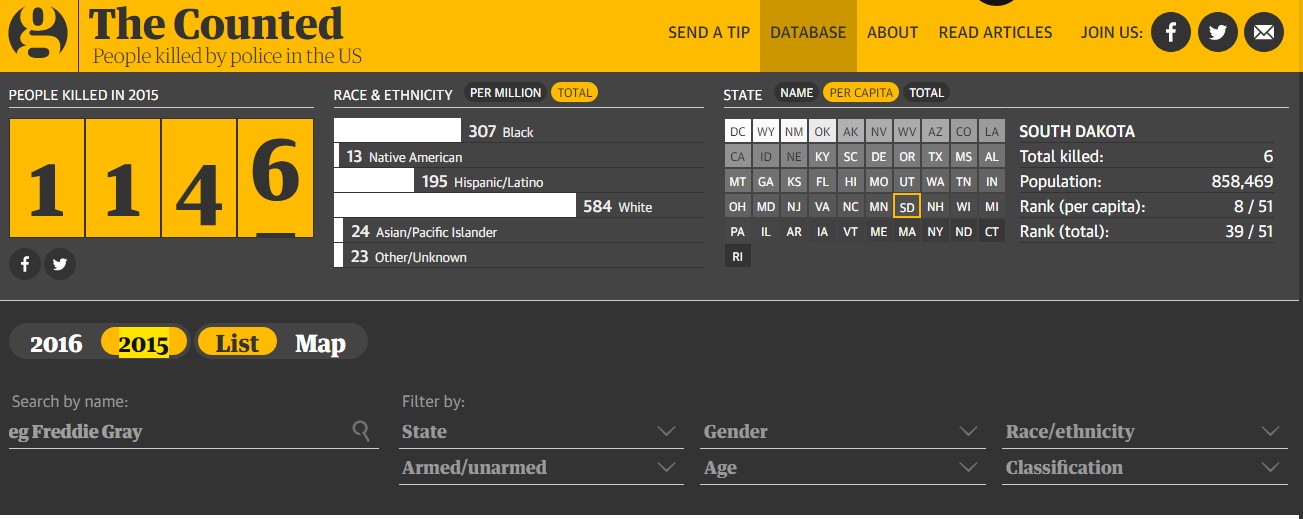Screen dimensions: 1303x519
Task: Click the search magnifier icon
Action: [x=361, y=431]
